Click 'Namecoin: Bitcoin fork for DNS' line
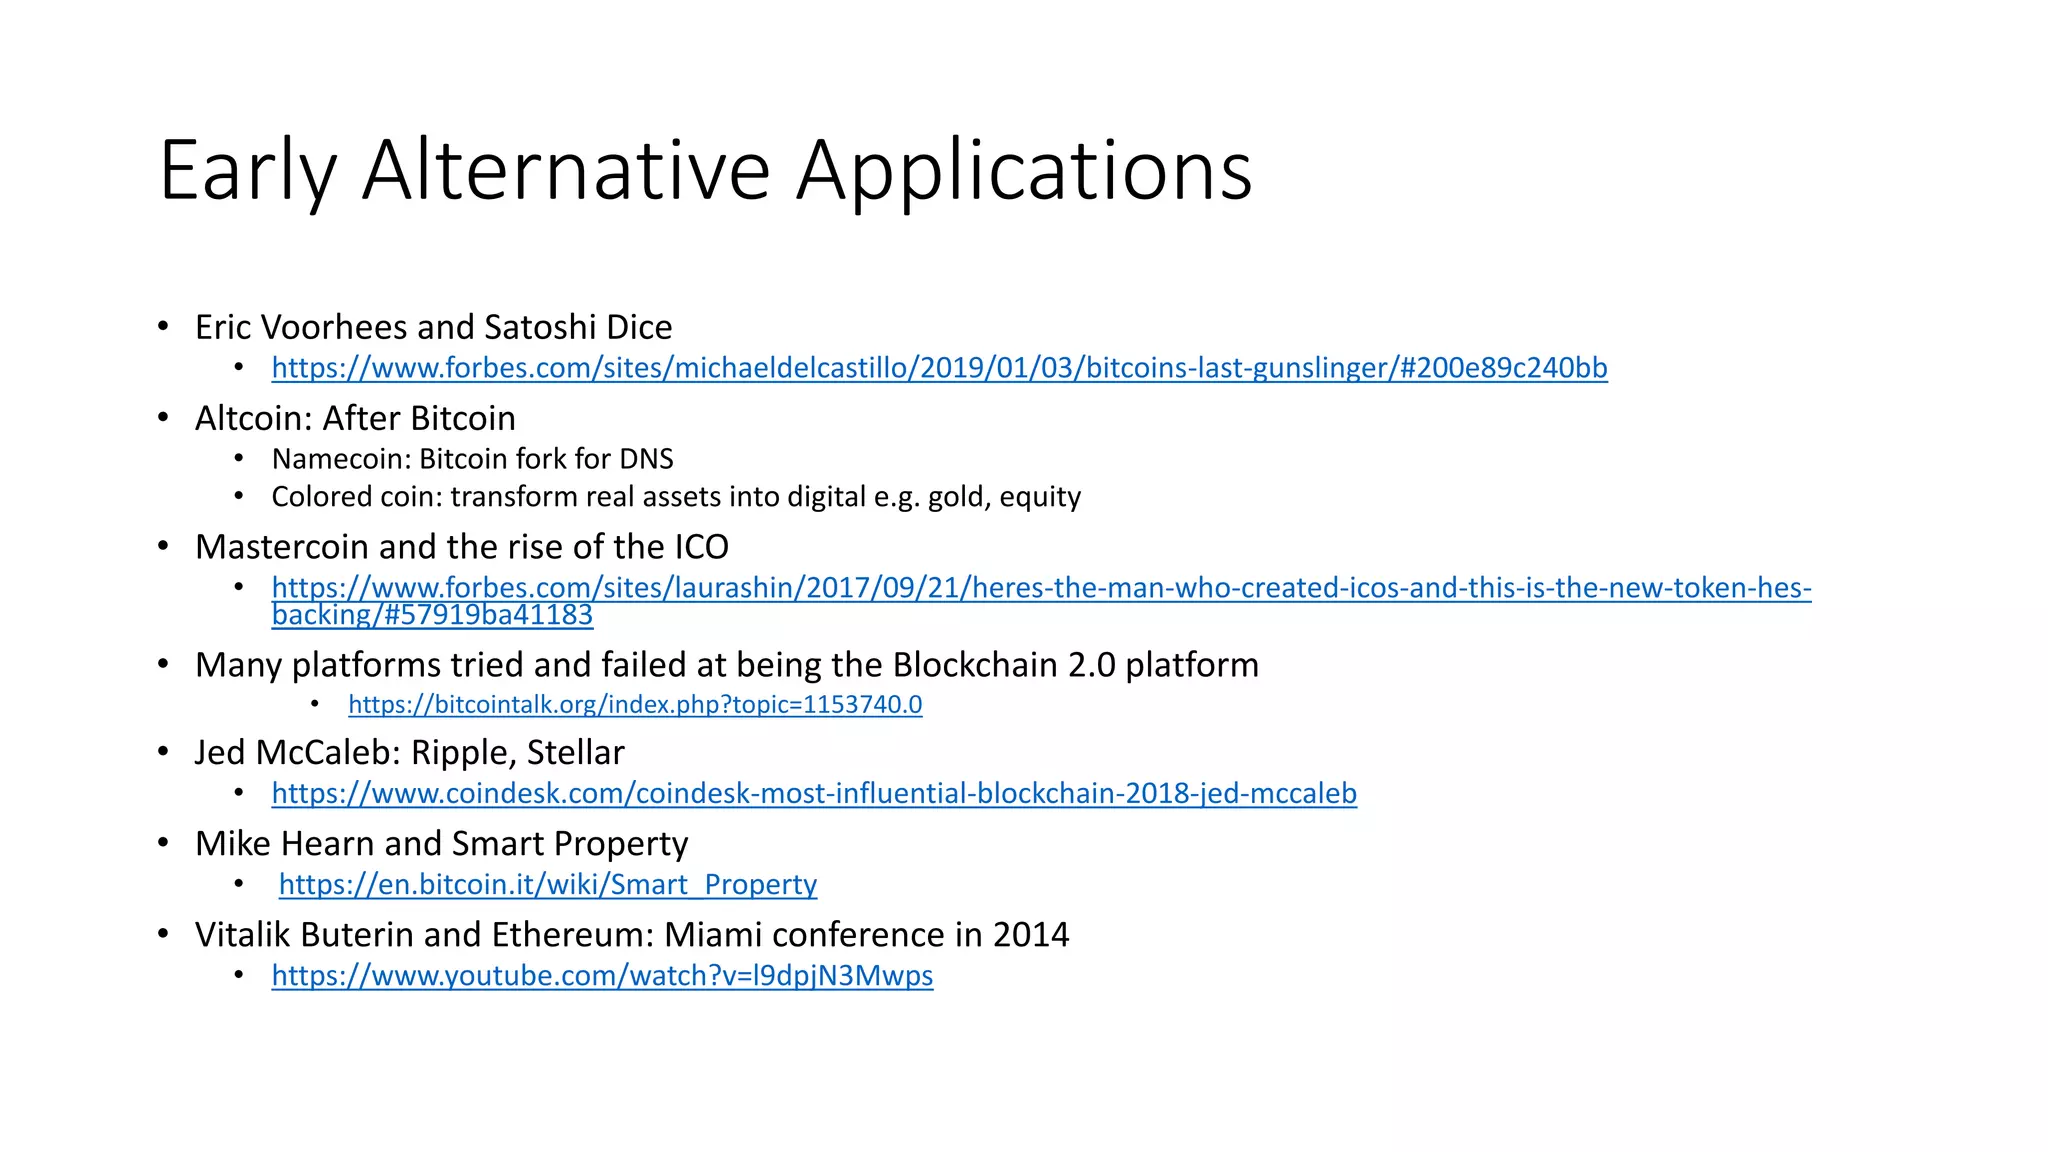 click(x=472, y=459)
